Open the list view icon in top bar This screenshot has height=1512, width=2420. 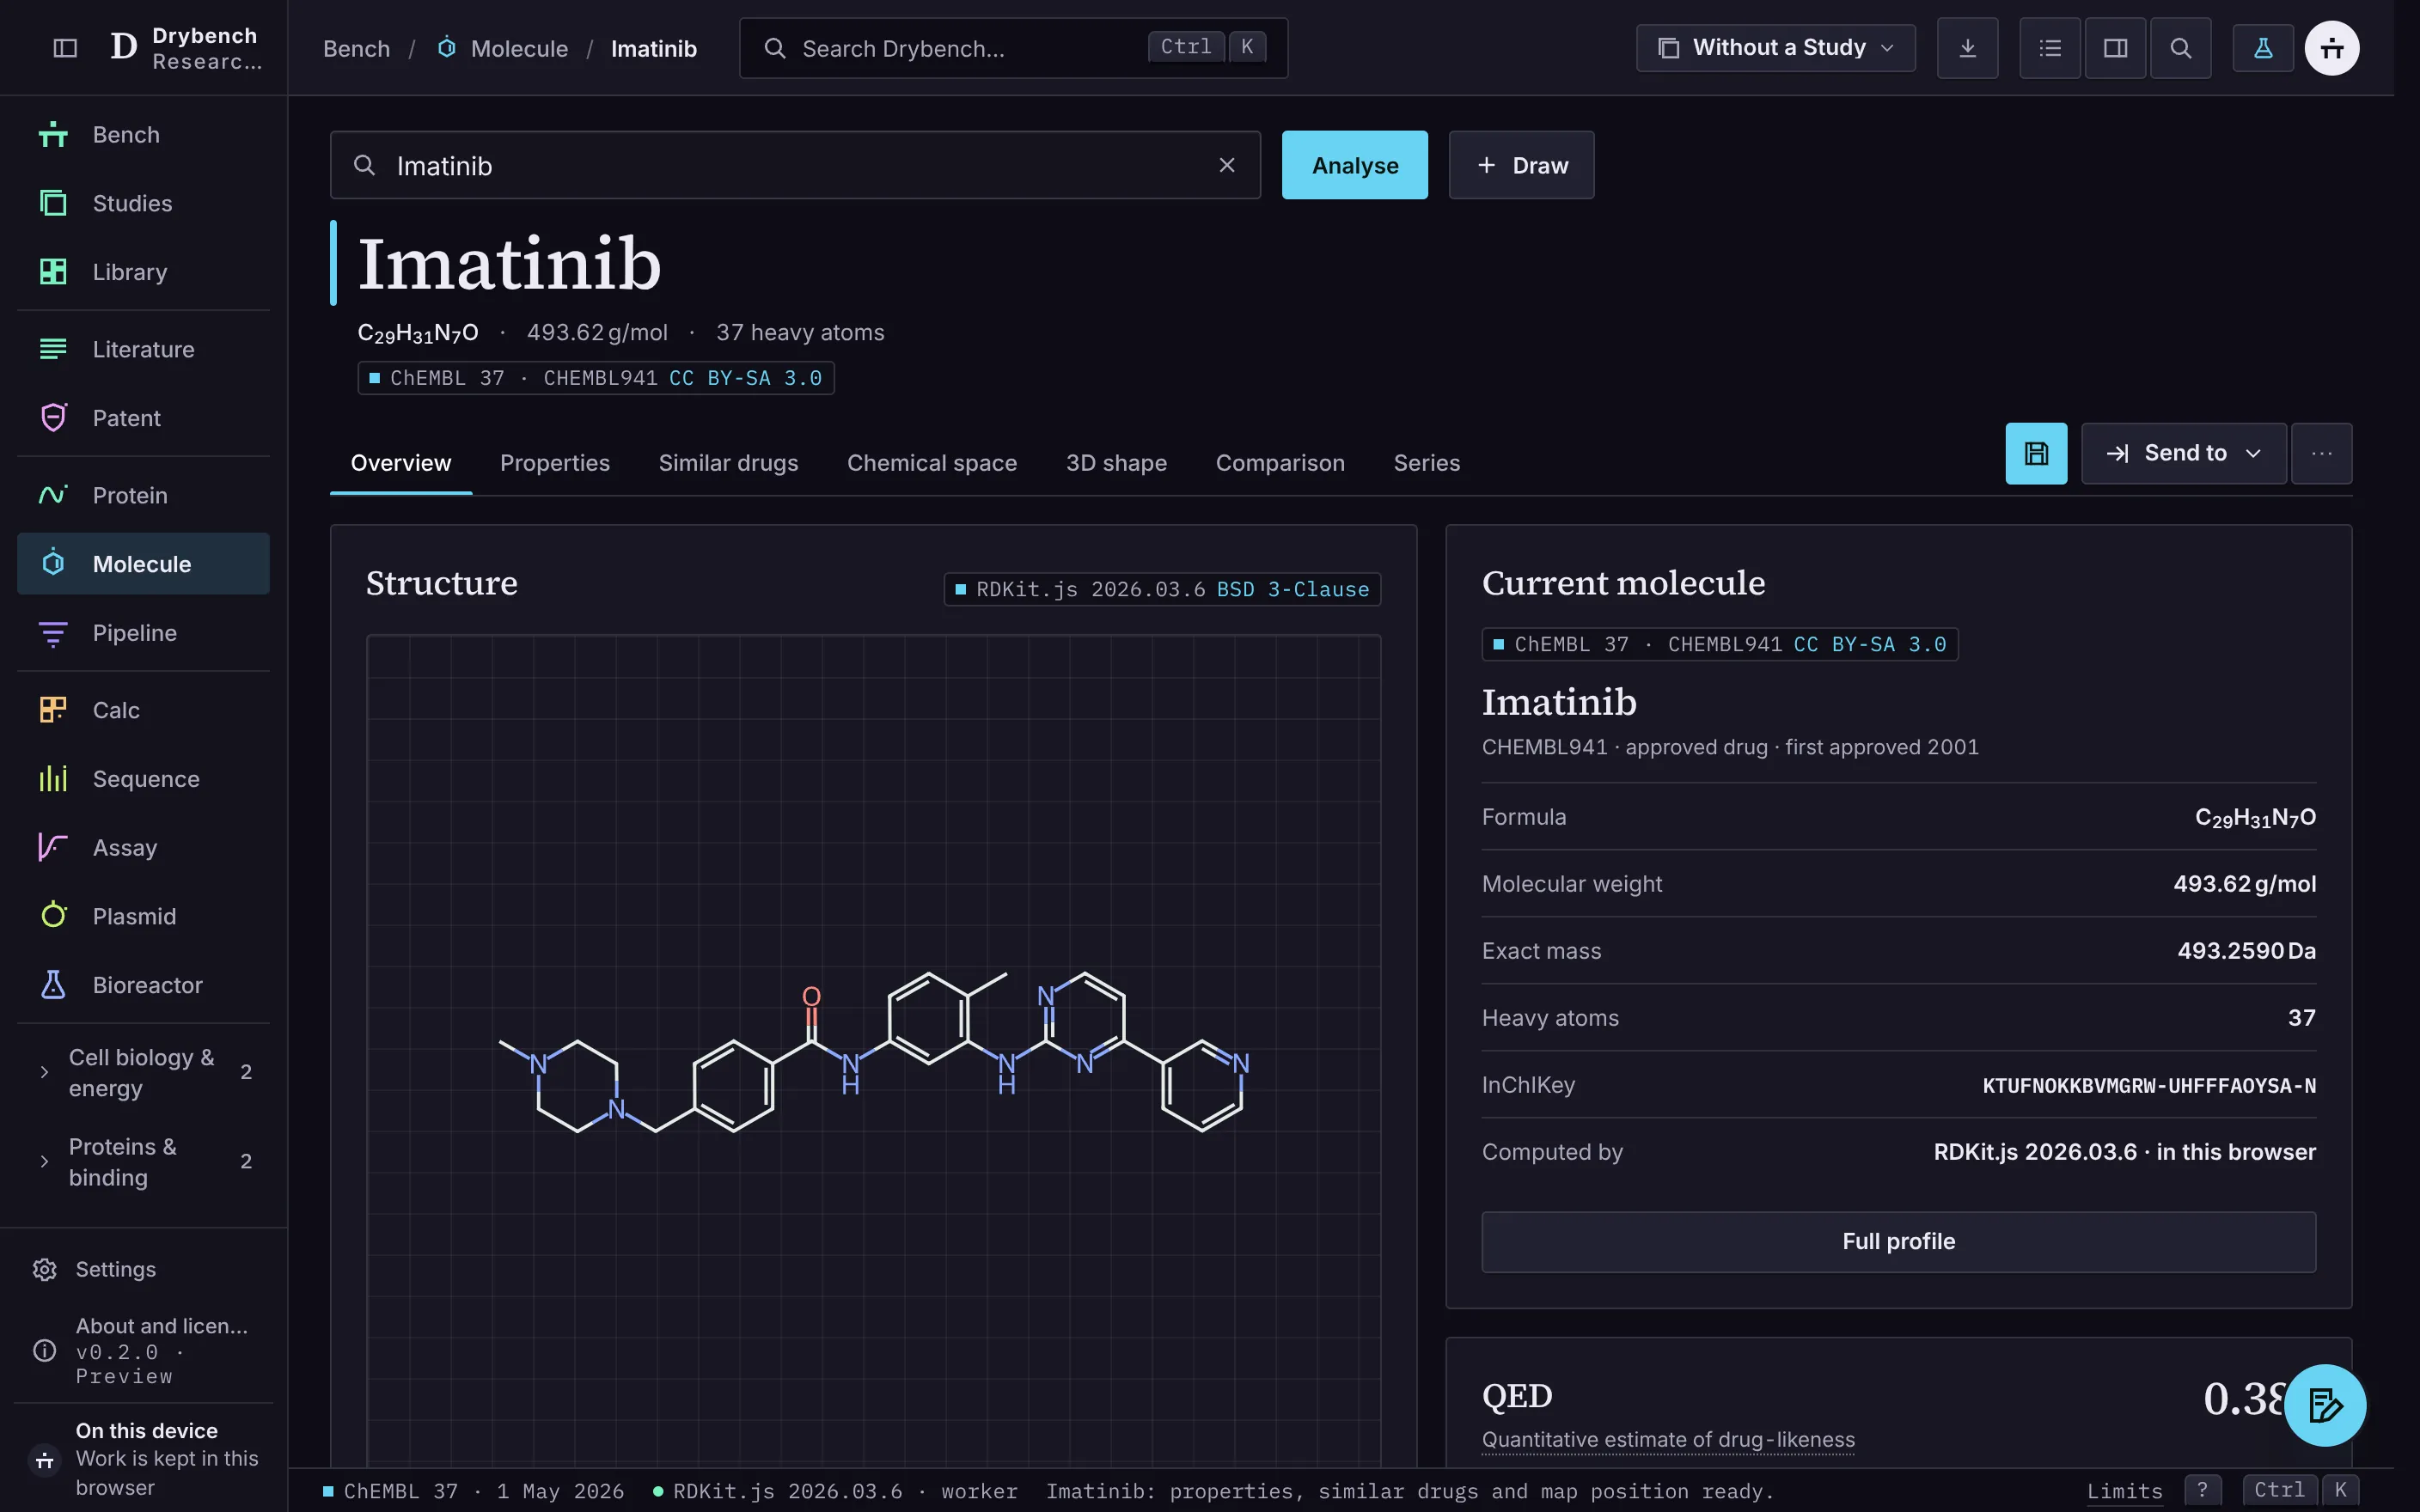tap(2050, 48)
